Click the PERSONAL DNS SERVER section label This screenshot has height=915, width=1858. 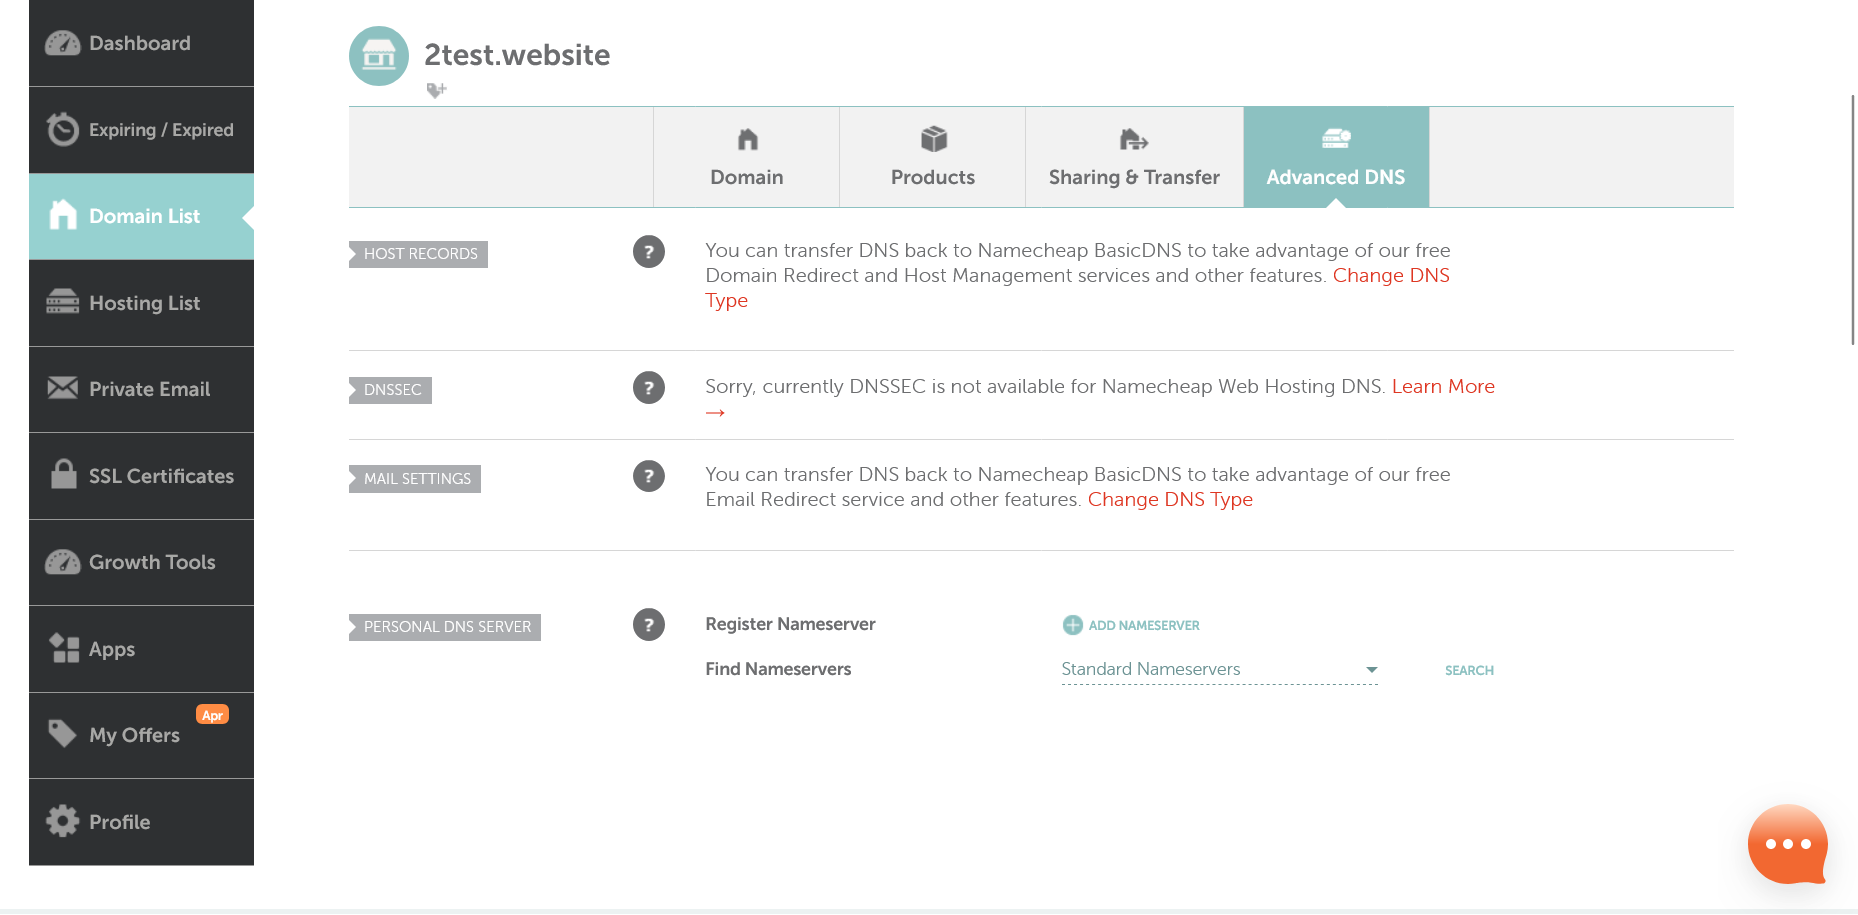pos(445,627)
